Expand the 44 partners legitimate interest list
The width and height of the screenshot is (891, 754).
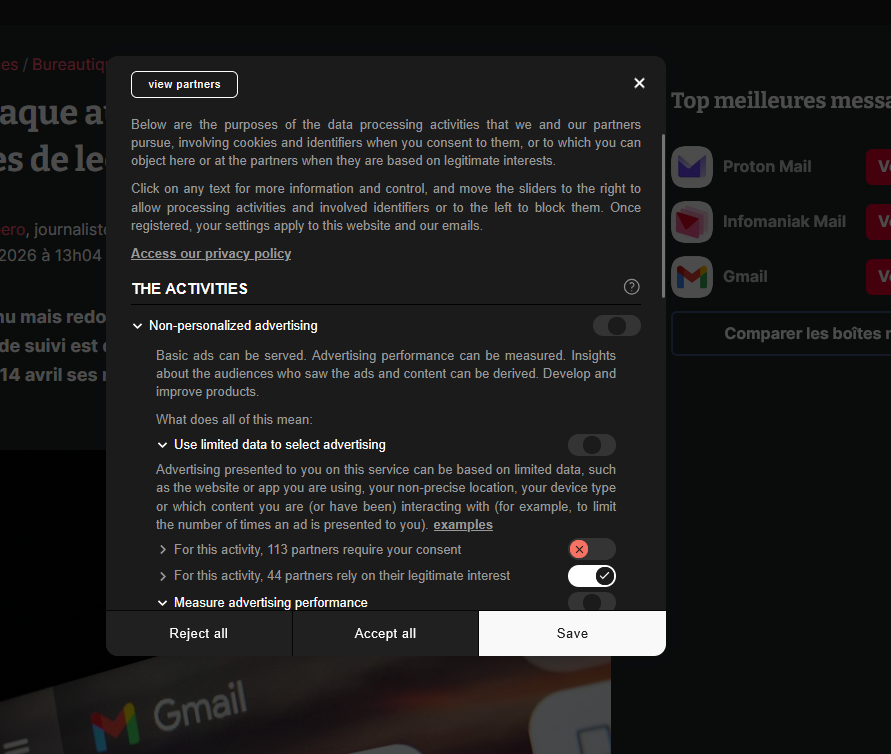click(x=162, y=576)
